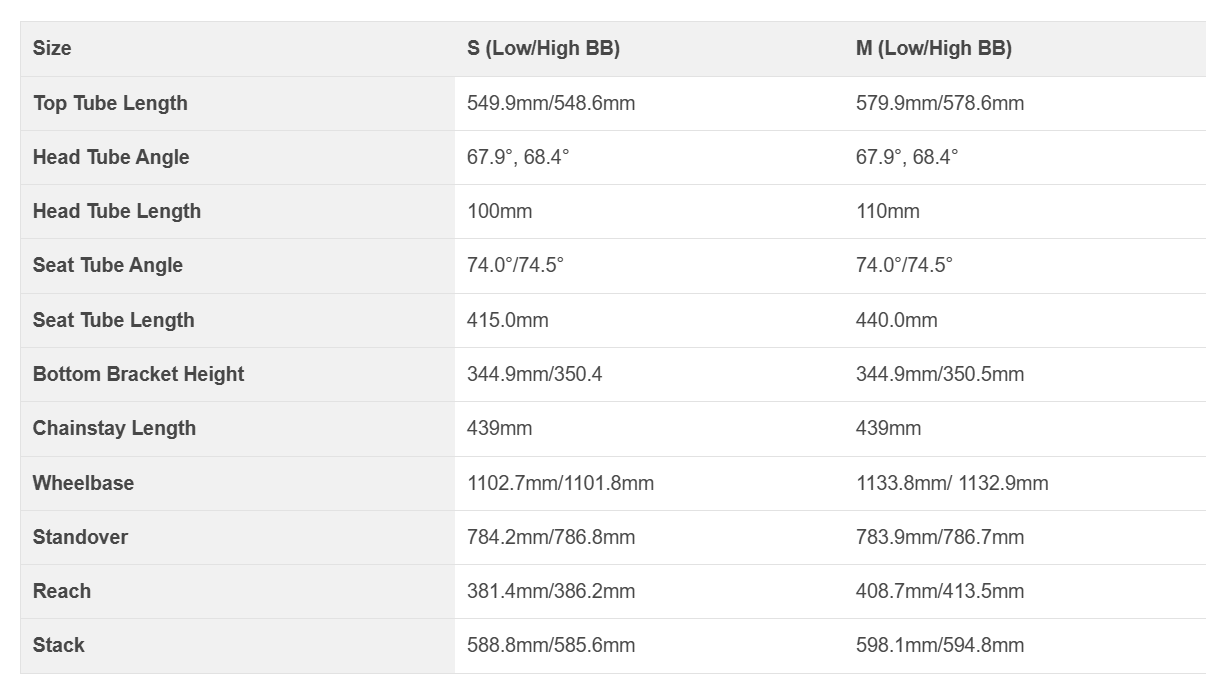Select the 381.4mm/386.2mm reach value

(x=551, y=591)
